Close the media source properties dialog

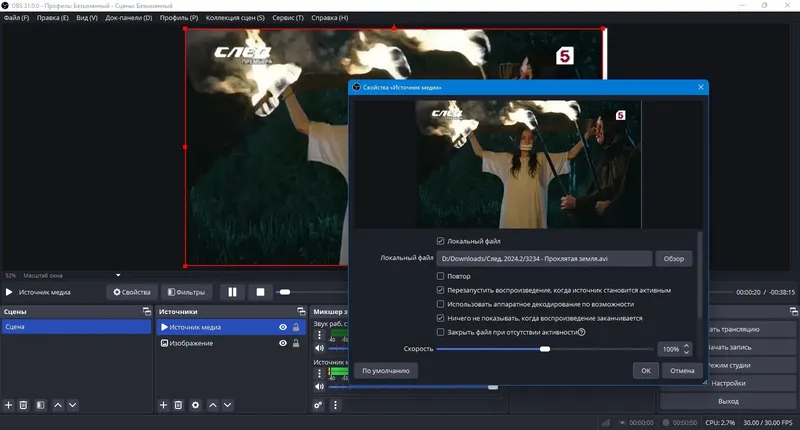coord(701,87)
